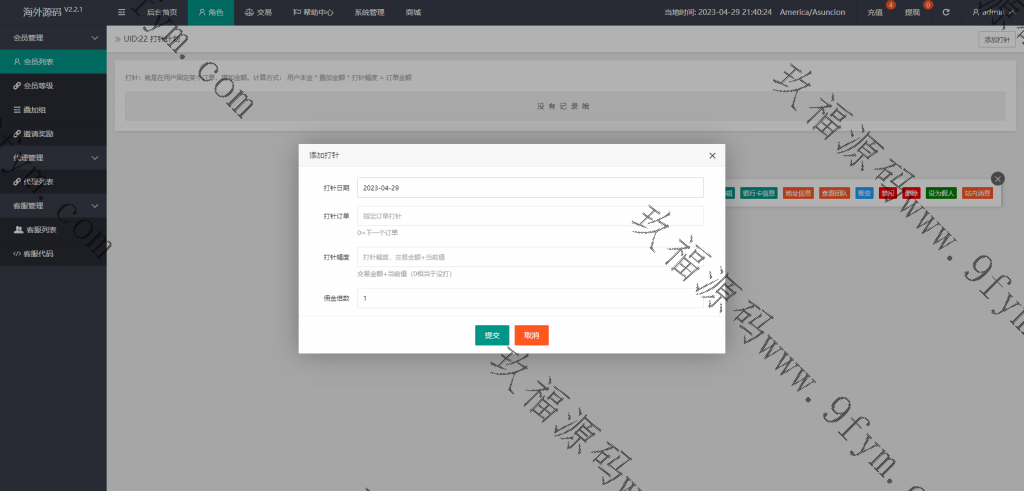The image size is (1024, 491).
Task: Click the green 提交 button
Action: coord(492,336)
